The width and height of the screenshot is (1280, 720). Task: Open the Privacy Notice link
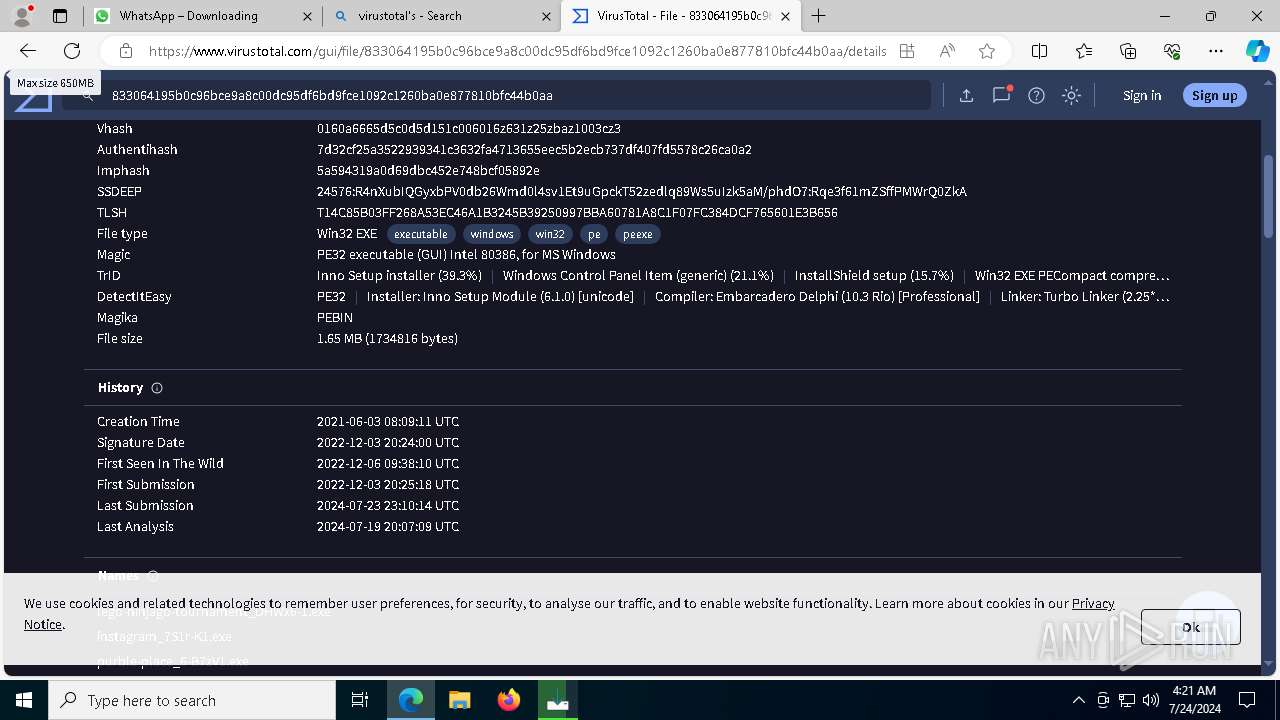click(1093, 603)
